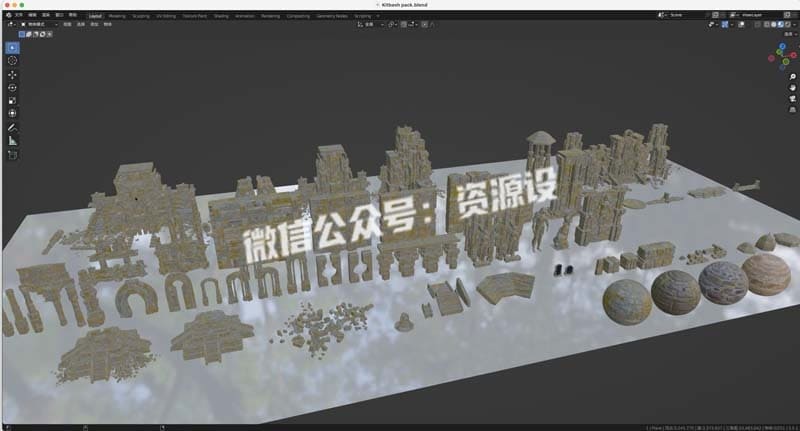
Task: Select the Rotate tool
Action: pos(12,88)
